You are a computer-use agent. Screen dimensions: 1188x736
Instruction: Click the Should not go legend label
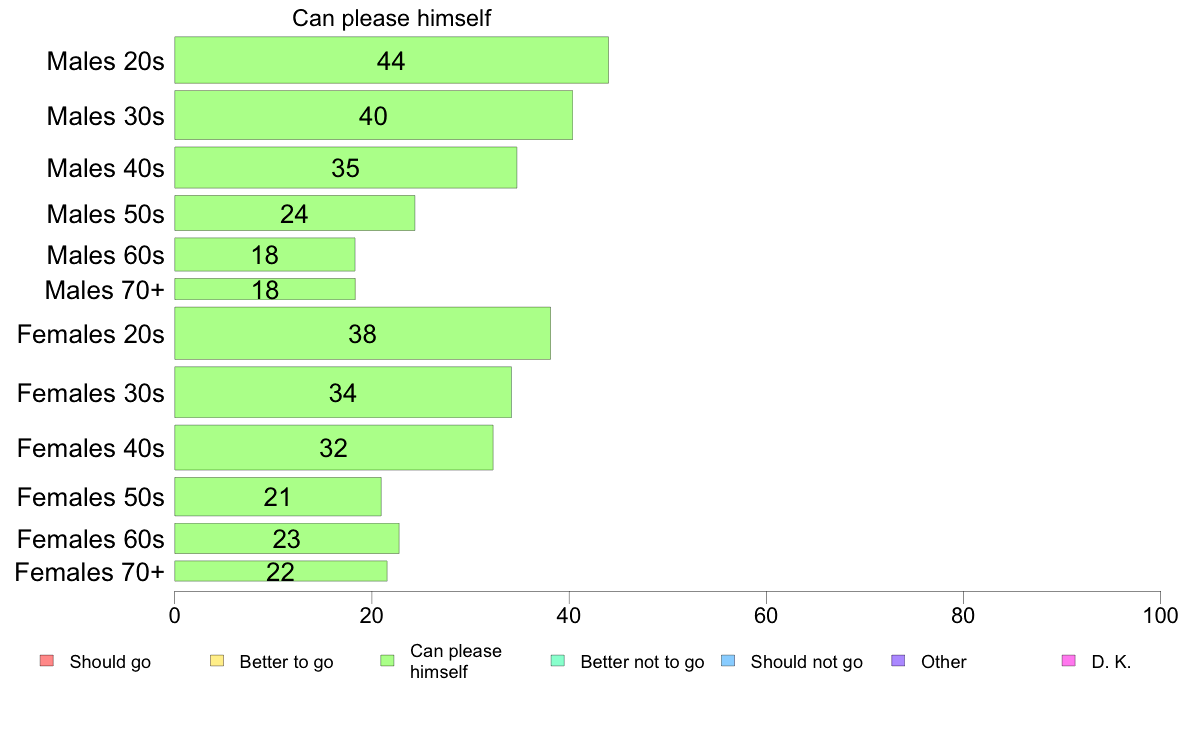click(807, 662)
